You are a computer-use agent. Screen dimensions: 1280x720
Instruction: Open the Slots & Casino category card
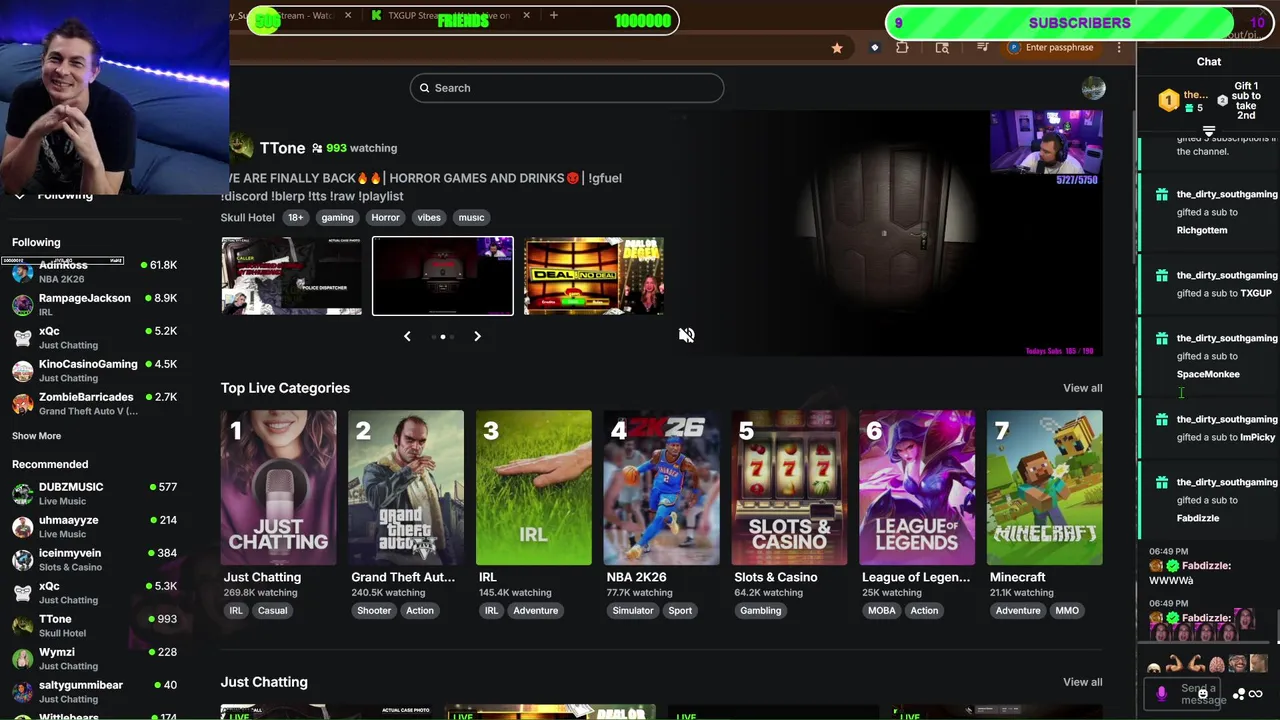pyautogui.click(x=789, y=488)
